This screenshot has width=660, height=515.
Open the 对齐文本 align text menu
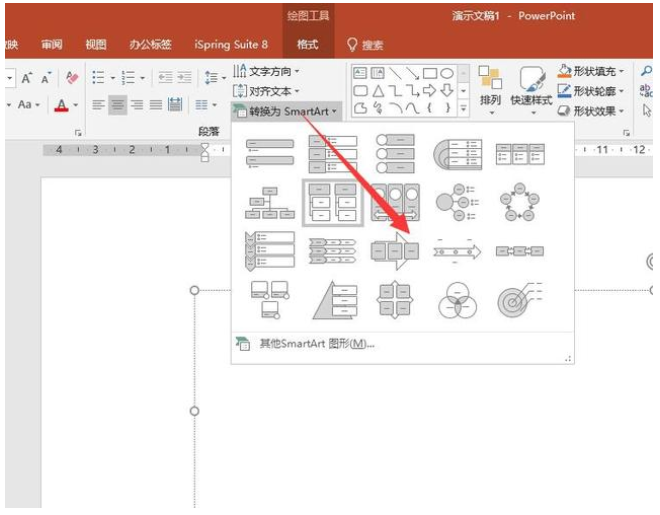pyautogui.click(x=266, y=91)
